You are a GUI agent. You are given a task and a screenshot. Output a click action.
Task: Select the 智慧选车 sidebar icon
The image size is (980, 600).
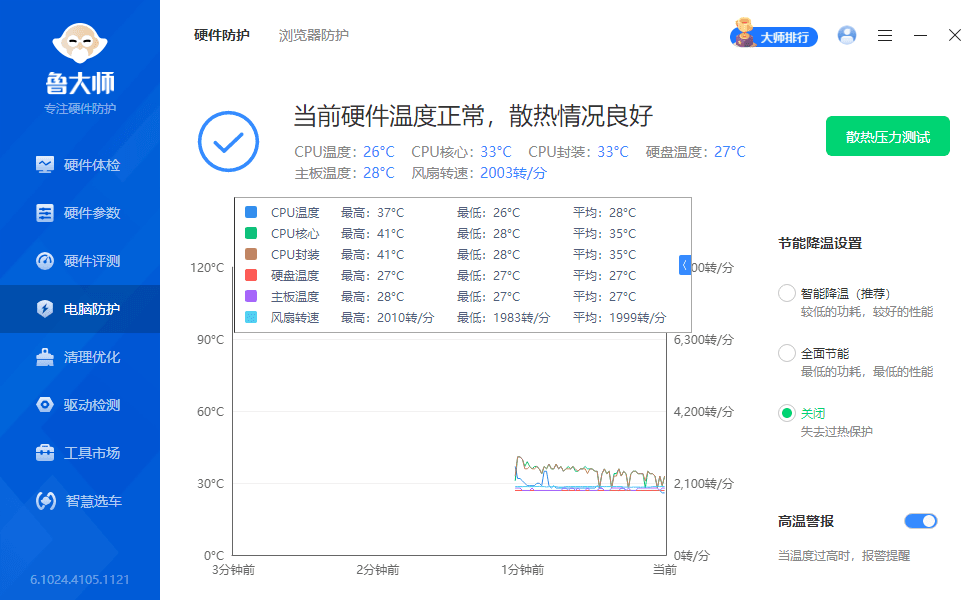80,501
